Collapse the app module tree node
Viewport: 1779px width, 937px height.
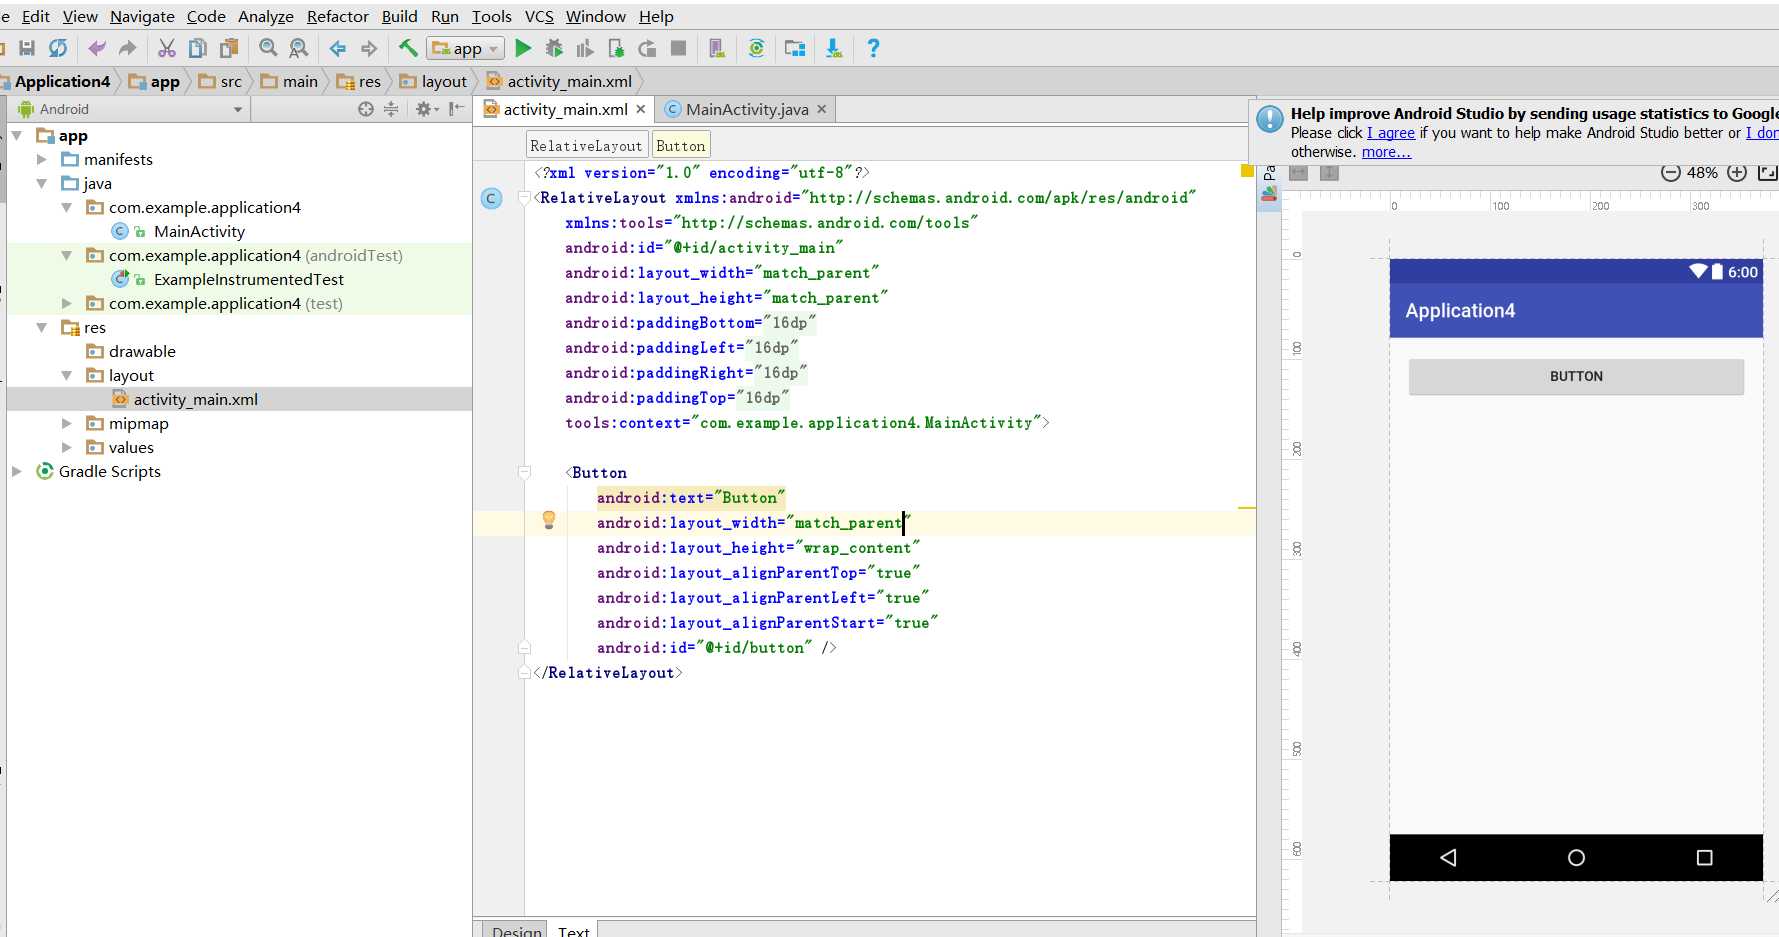coord(17,135)
